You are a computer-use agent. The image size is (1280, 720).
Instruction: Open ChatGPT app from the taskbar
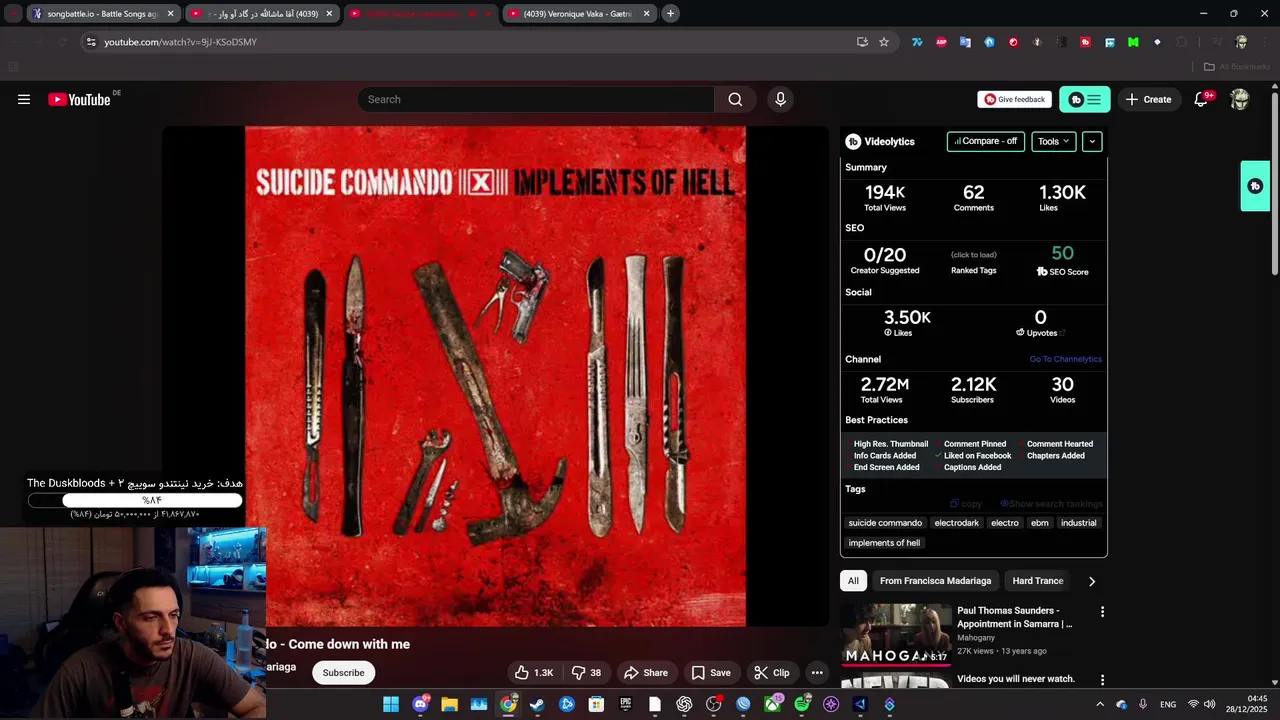point(684,704)
